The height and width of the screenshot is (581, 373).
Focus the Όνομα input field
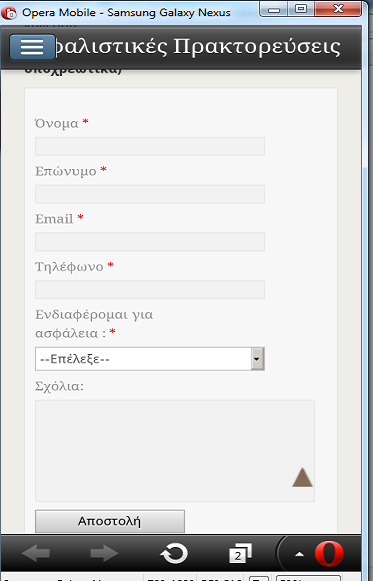click(x=150, y=146)
